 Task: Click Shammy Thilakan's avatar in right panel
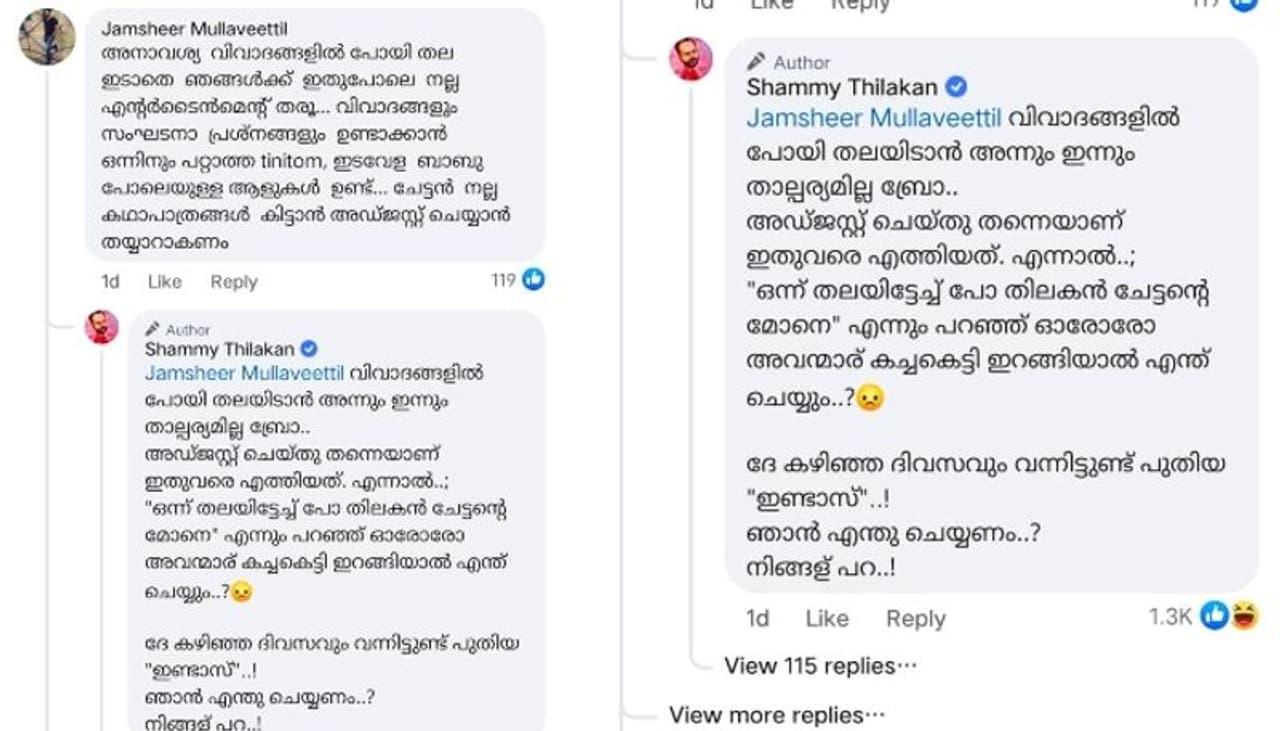coord(691,59)
